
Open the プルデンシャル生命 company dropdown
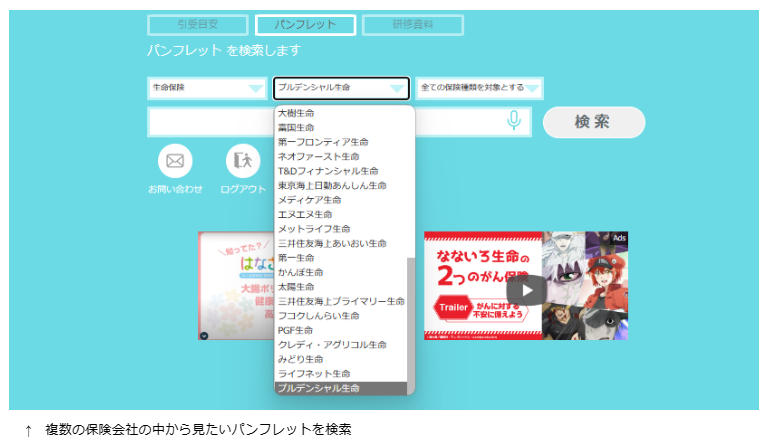tap(341, 88)
